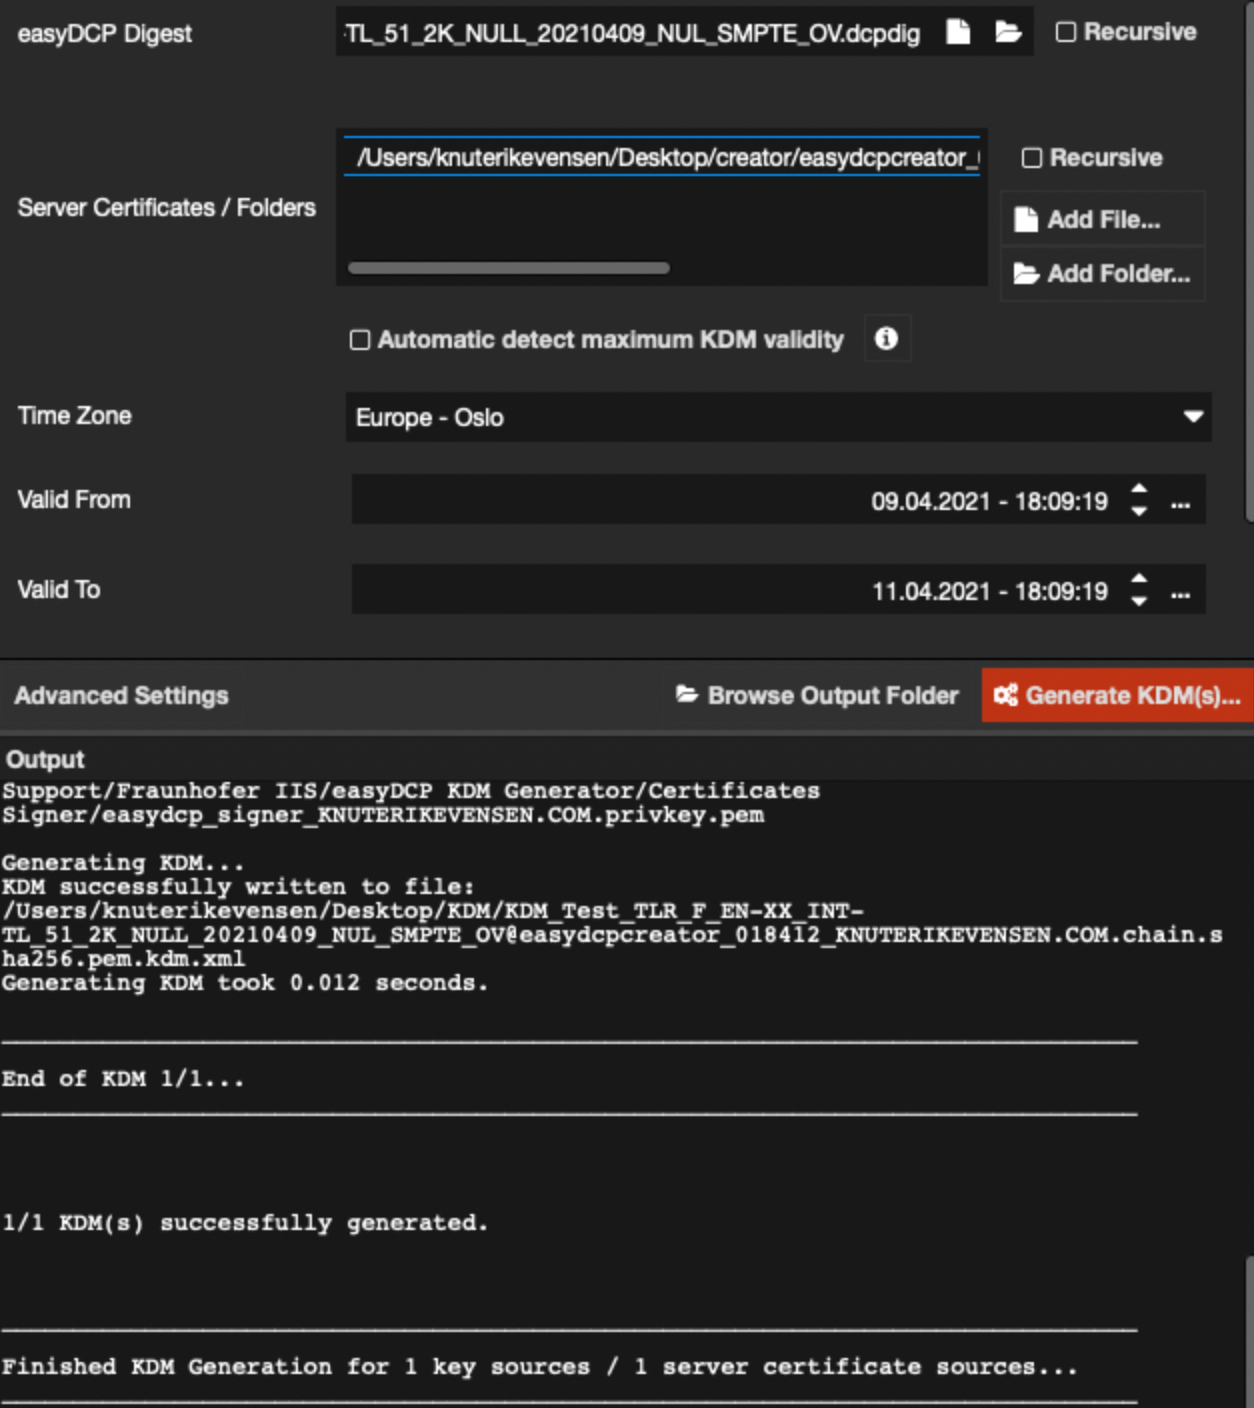Click the horizontal scrollbar in certificates list
Image resolution: width=1254 pixels, height=1408 pixels.
509,268
